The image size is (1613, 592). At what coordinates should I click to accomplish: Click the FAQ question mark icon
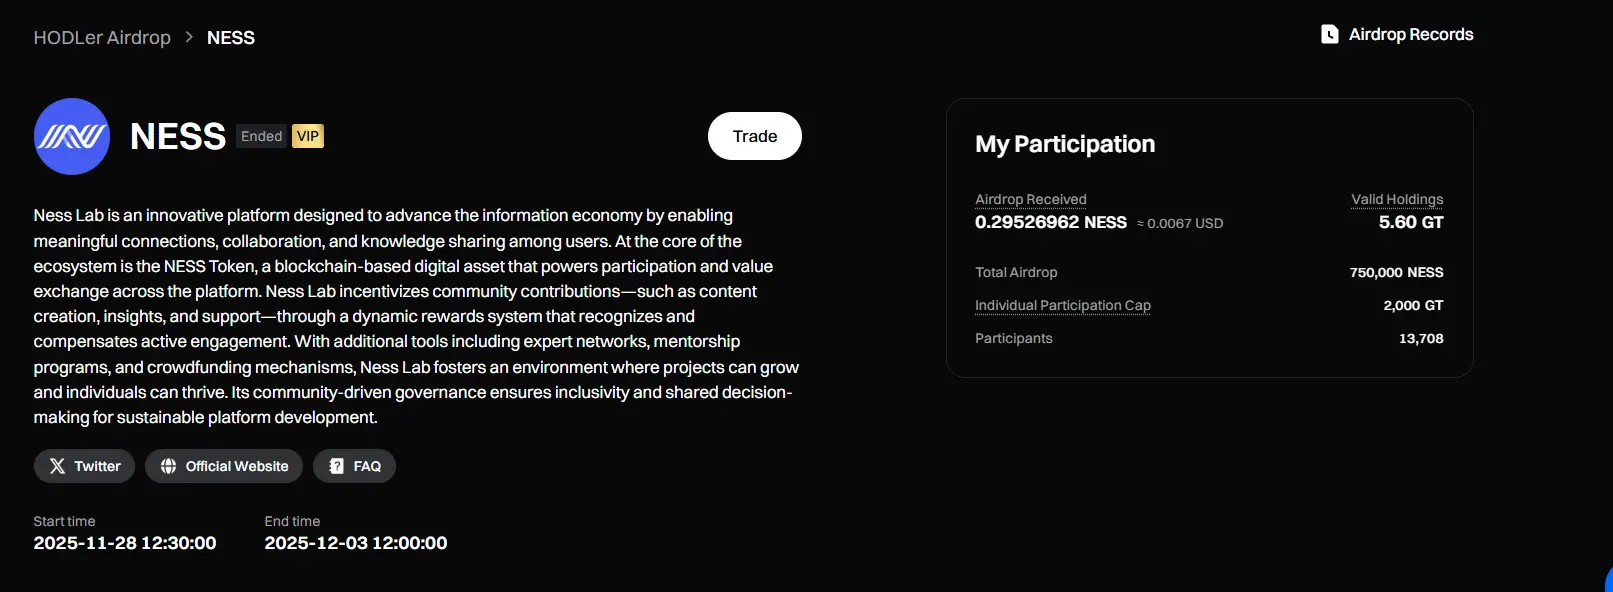pos(337,466)
